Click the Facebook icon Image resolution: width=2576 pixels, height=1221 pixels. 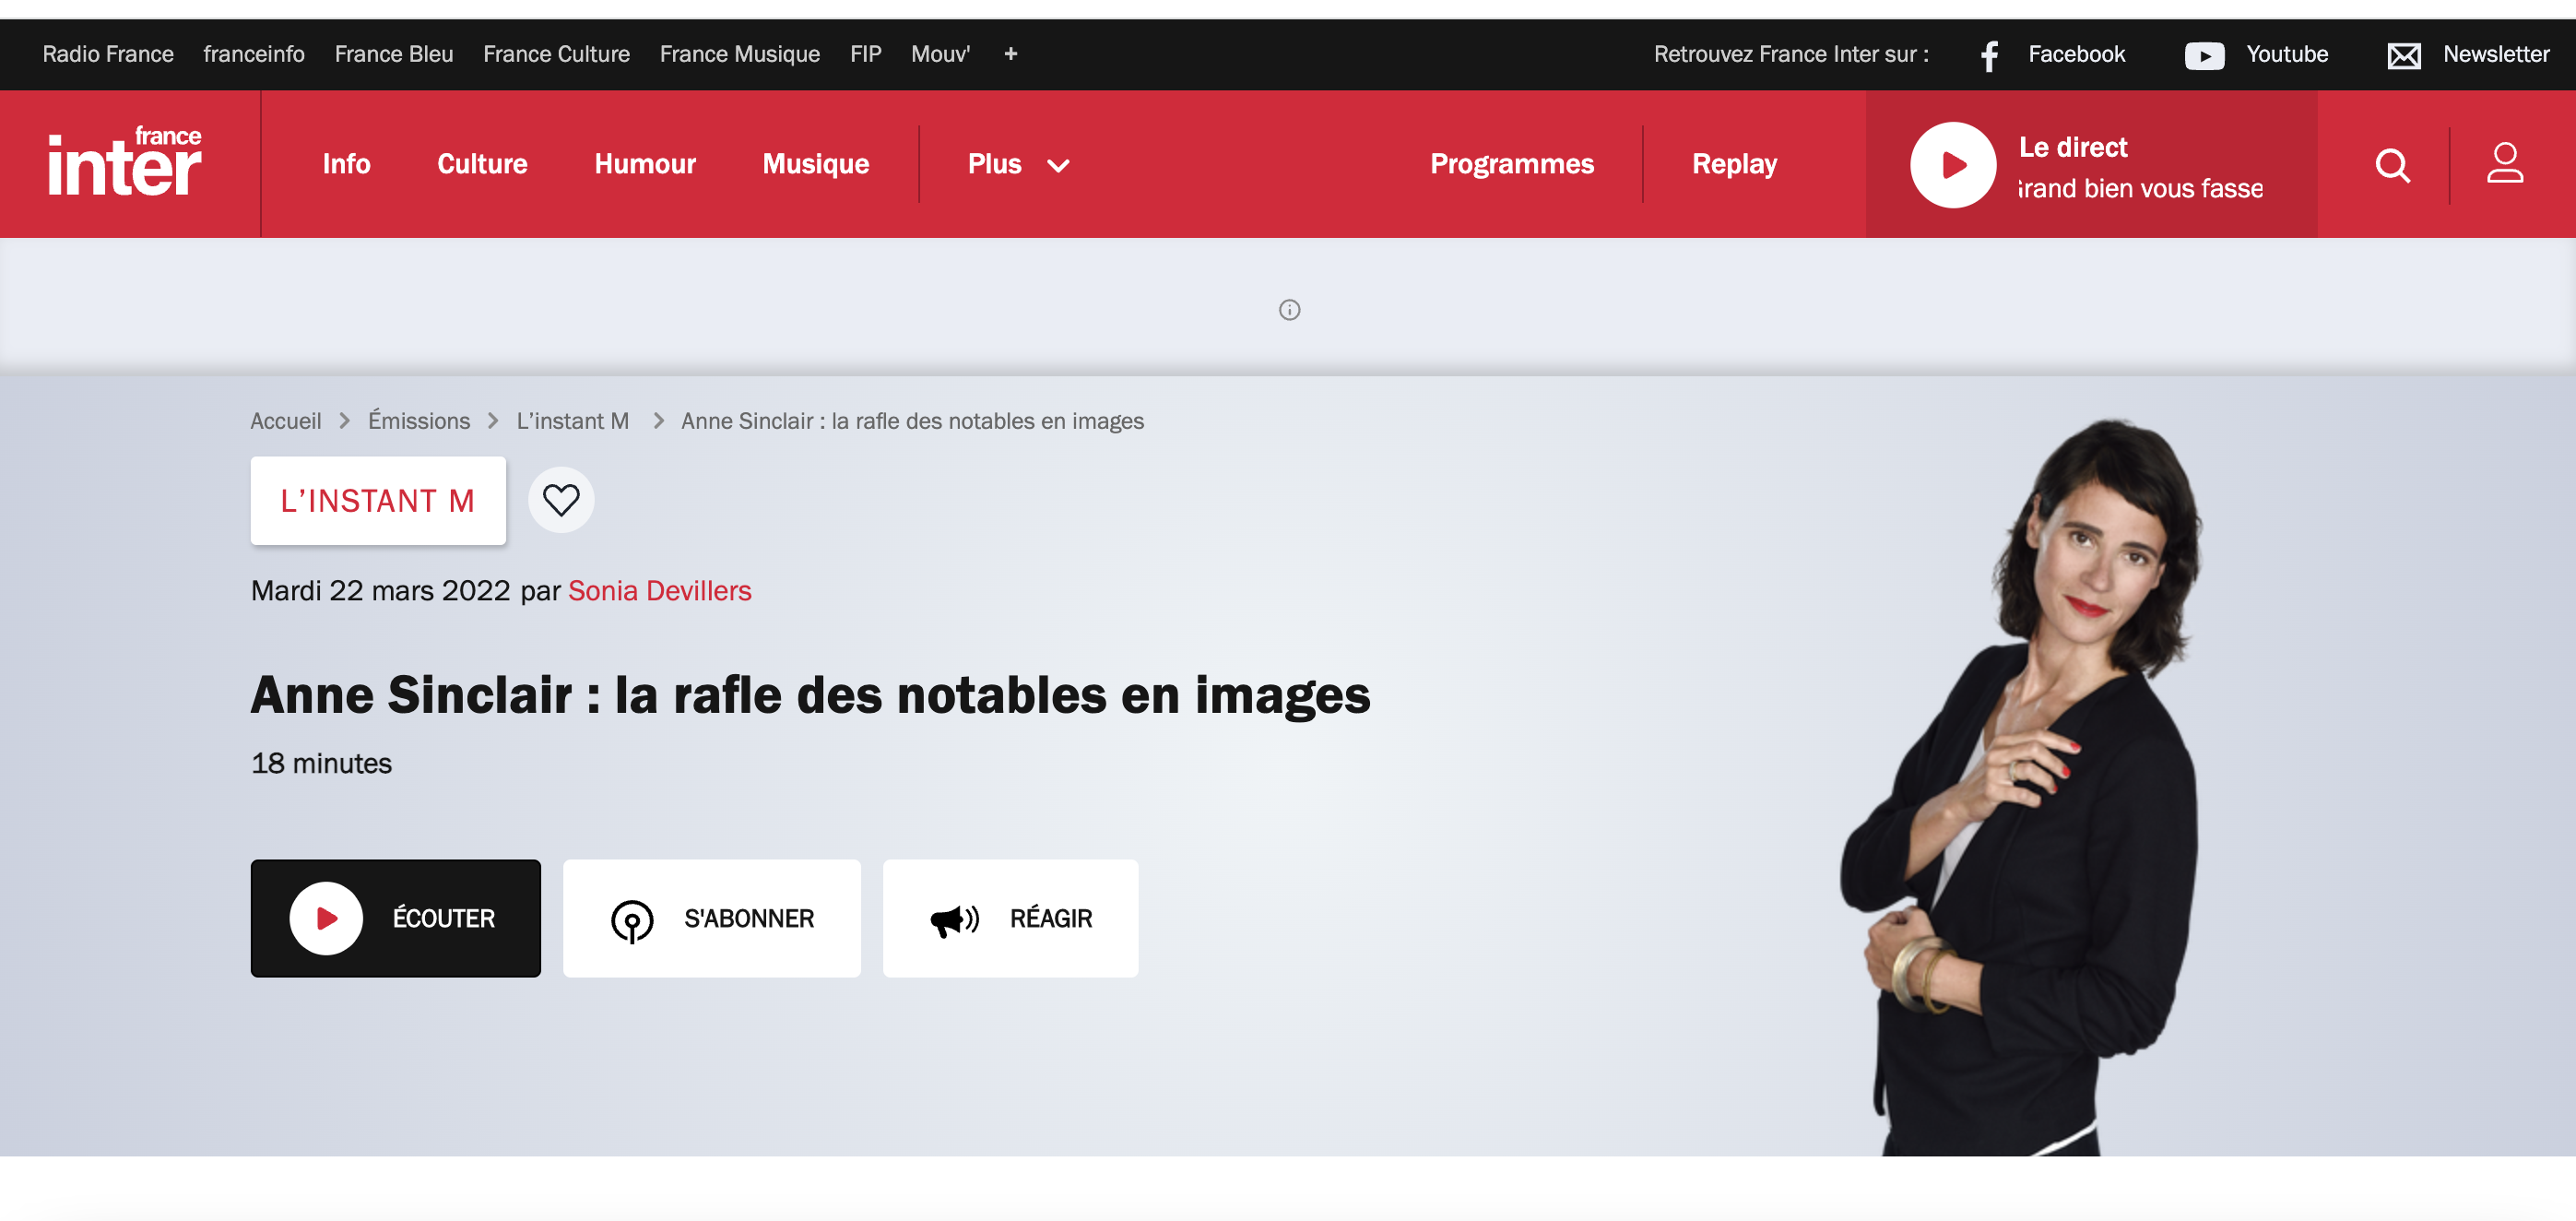coord(1990,55)
